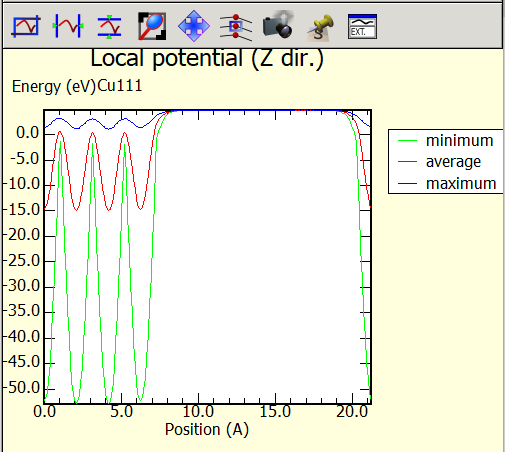Activate the blue four-arrow pan tool
The image size is (505, 452).
pyautogui.click(x=194, y=26)
